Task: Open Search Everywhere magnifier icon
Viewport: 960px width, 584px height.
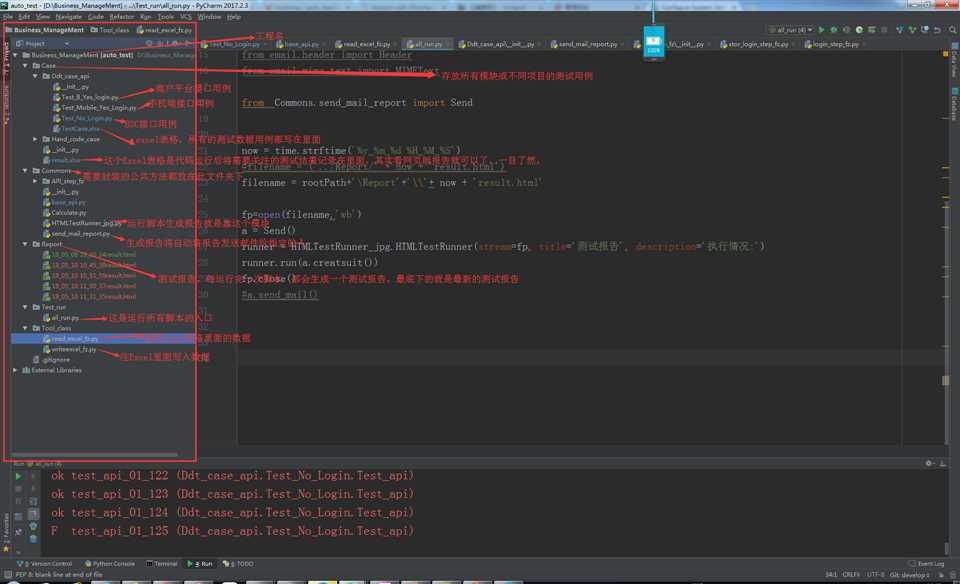Action: pos(953,29)
